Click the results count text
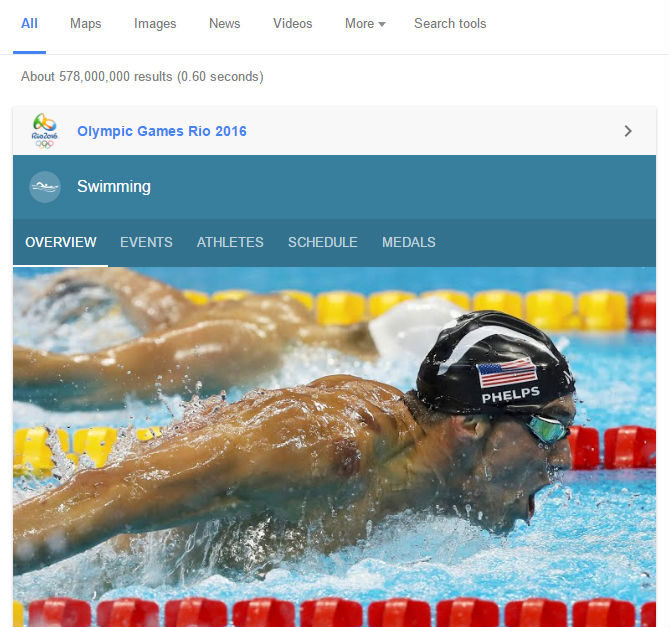The image size is (670, 627). click(x=142, y=77)
